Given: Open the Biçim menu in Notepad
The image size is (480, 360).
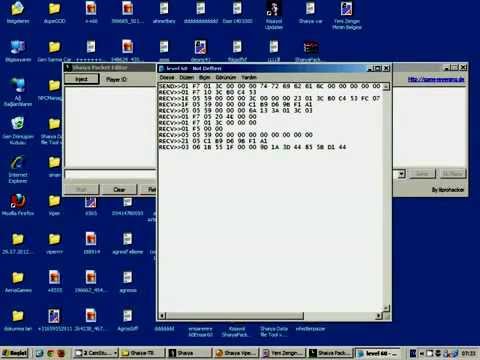Looking at the screenshot, I should point(205,77).
